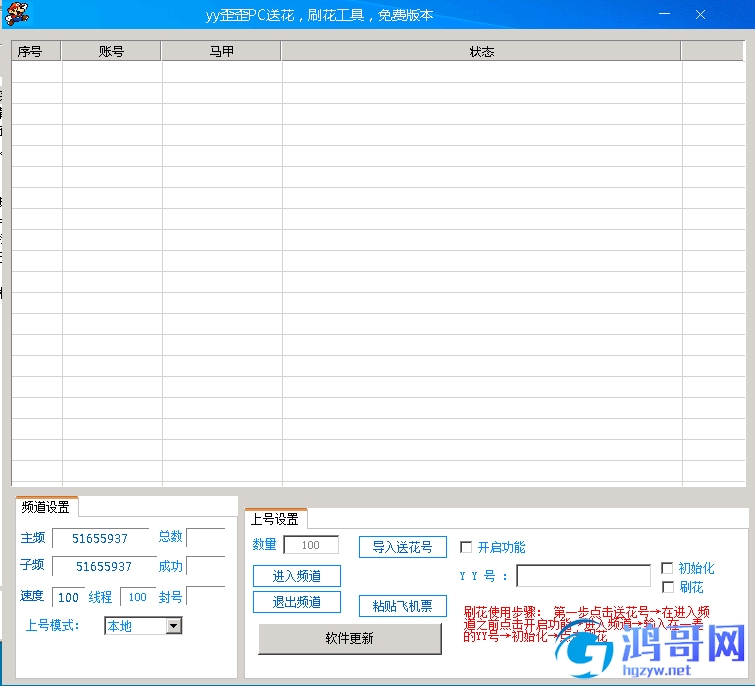755x686 pixels.
Task: Click the 刷花使用步骤 instruction text
Action: click(586, 624)
